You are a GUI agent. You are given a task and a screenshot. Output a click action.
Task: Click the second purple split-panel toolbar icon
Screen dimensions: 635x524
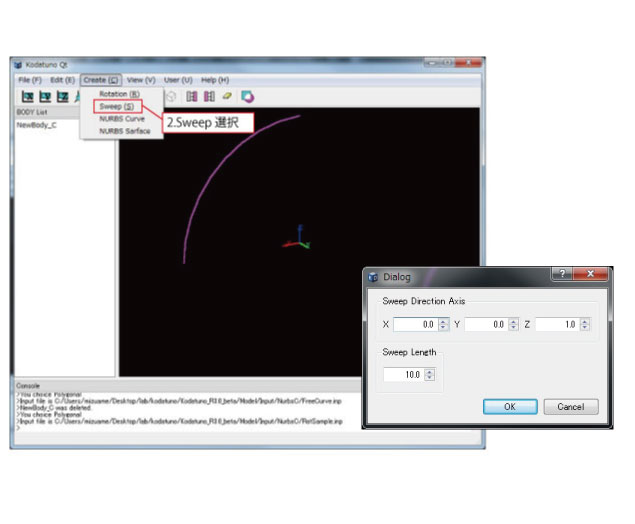coord(209,96)
